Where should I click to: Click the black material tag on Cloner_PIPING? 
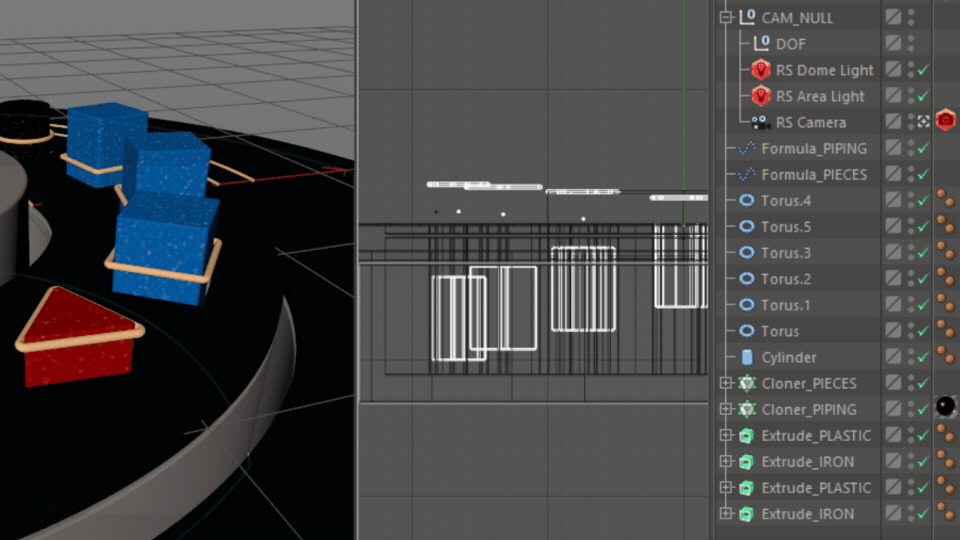pos(945,408)
